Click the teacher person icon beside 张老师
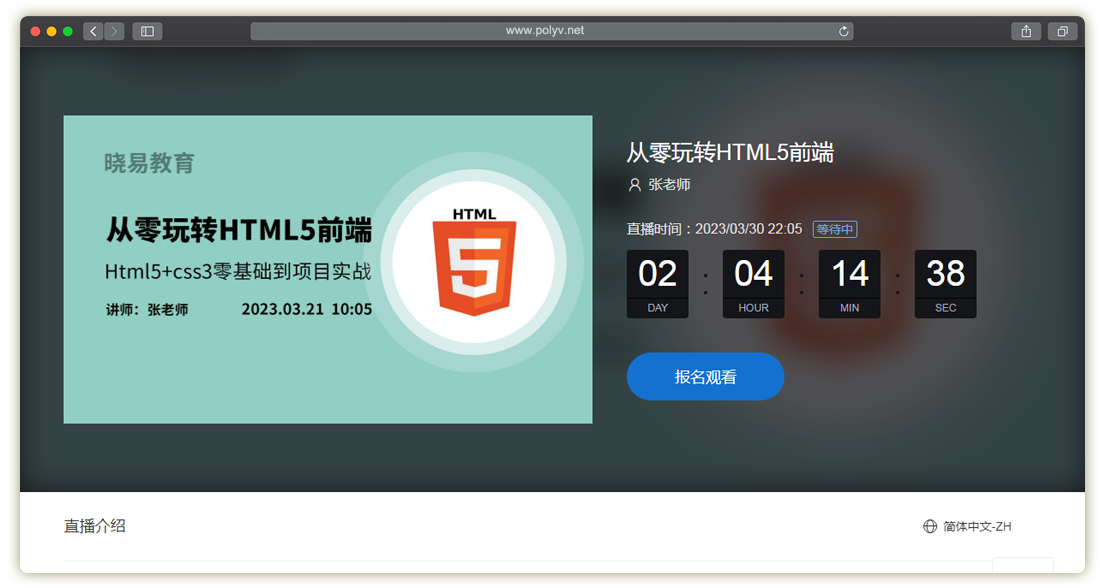Viewport: 1100px width, 588px height. (634, 185)
